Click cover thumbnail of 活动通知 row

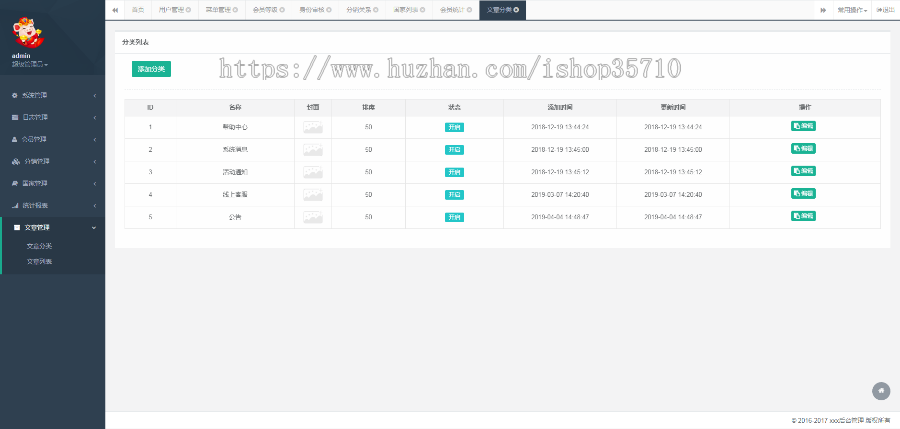point(313,172)
